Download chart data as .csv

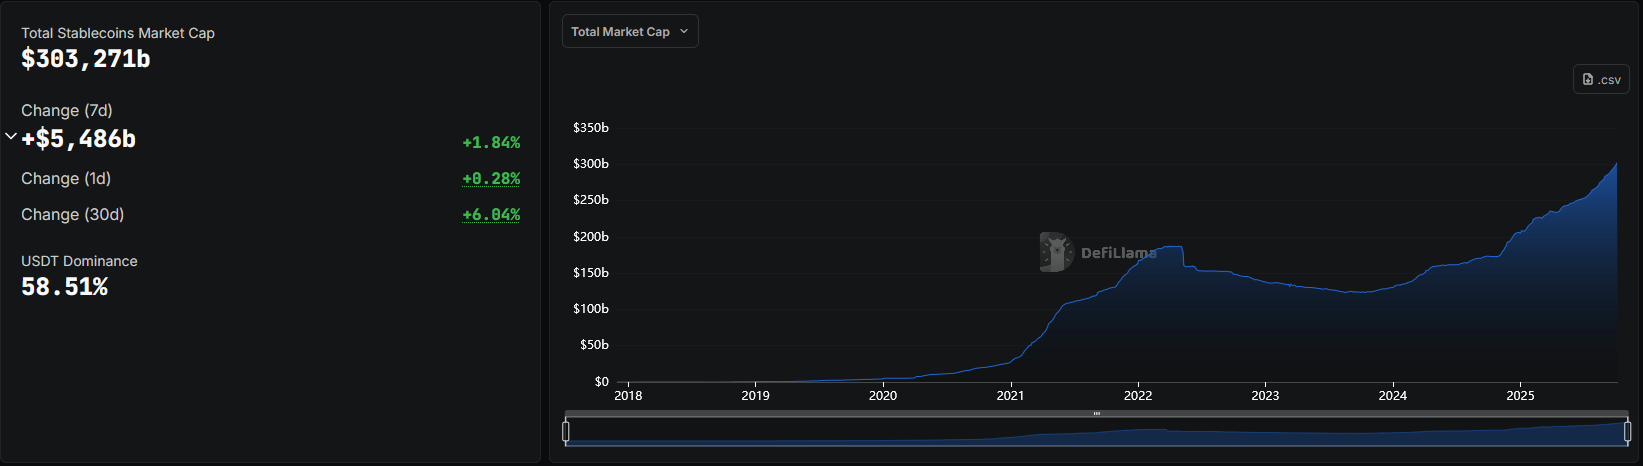(x=1601, y=80)
